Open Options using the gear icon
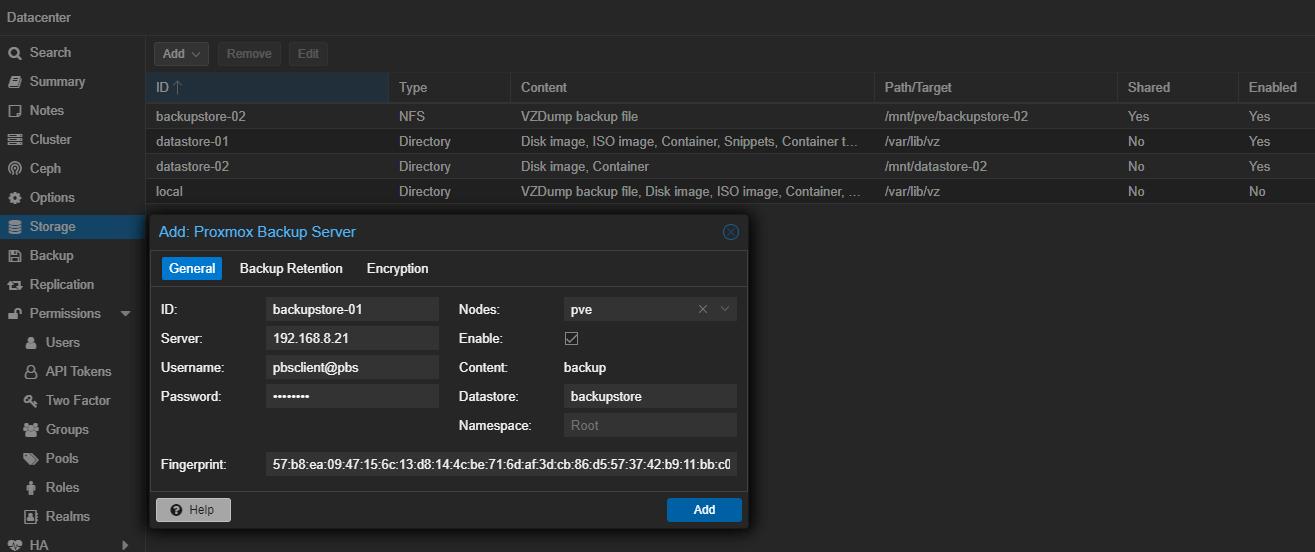Image resolution: width=1315 pixels, height=552 pixels. pos(15,198)
